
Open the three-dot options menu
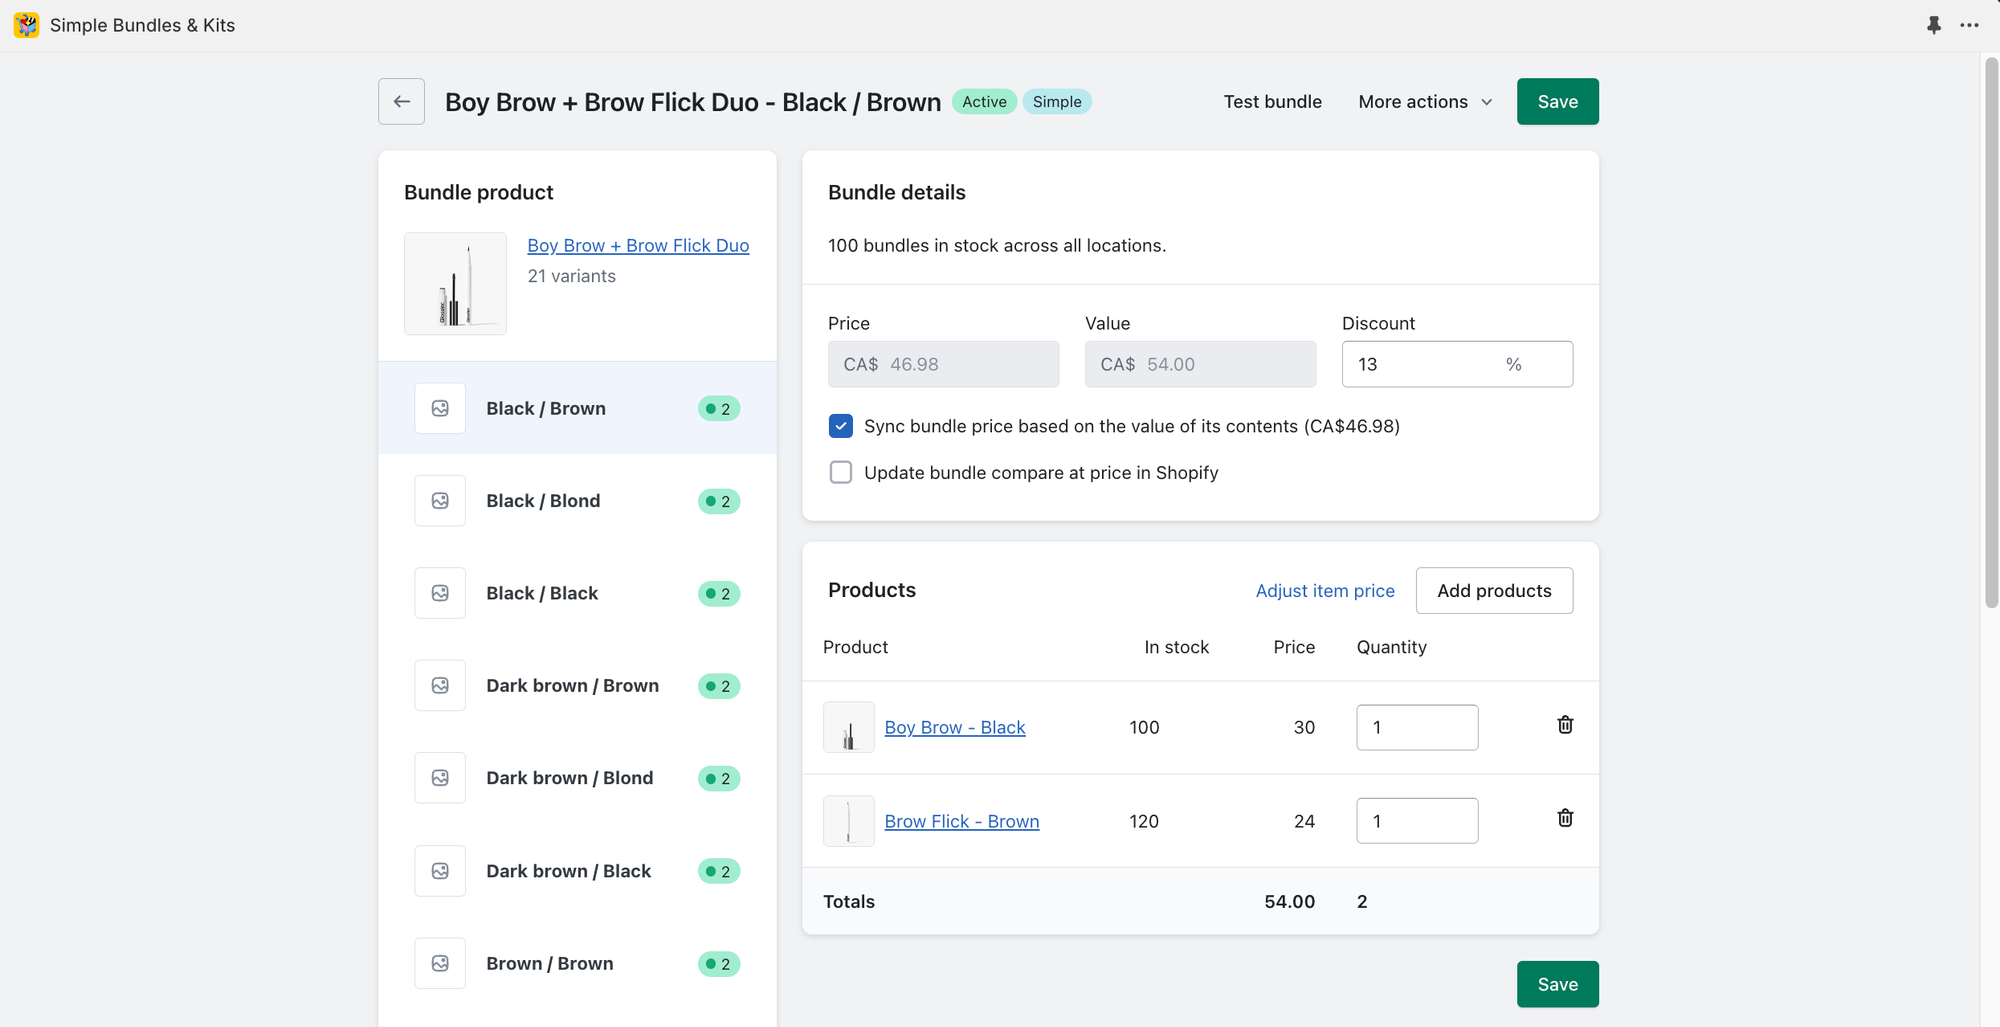coord(1969,25)
